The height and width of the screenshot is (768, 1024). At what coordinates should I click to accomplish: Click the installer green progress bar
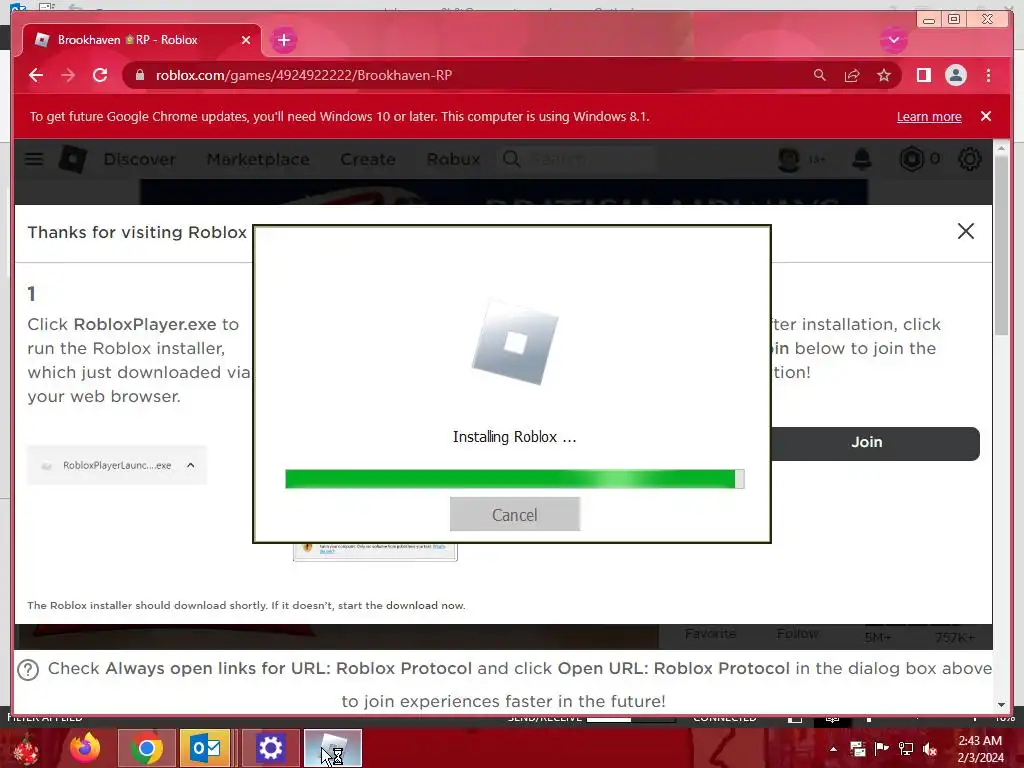point(515,479)
